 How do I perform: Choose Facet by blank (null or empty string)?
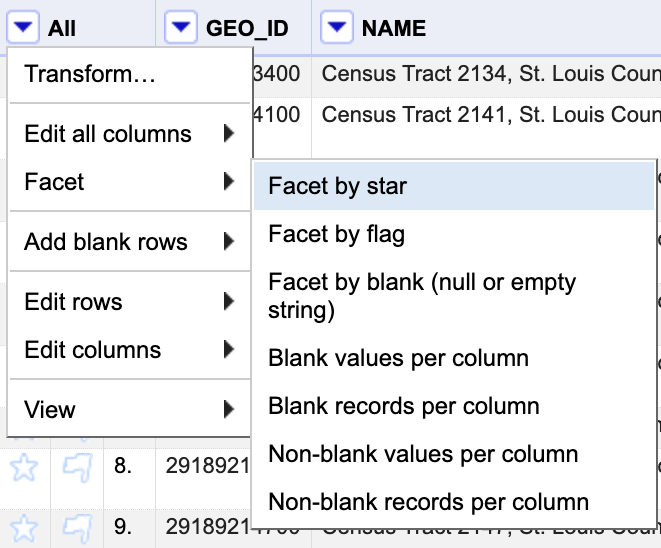(x=422, y=296)
